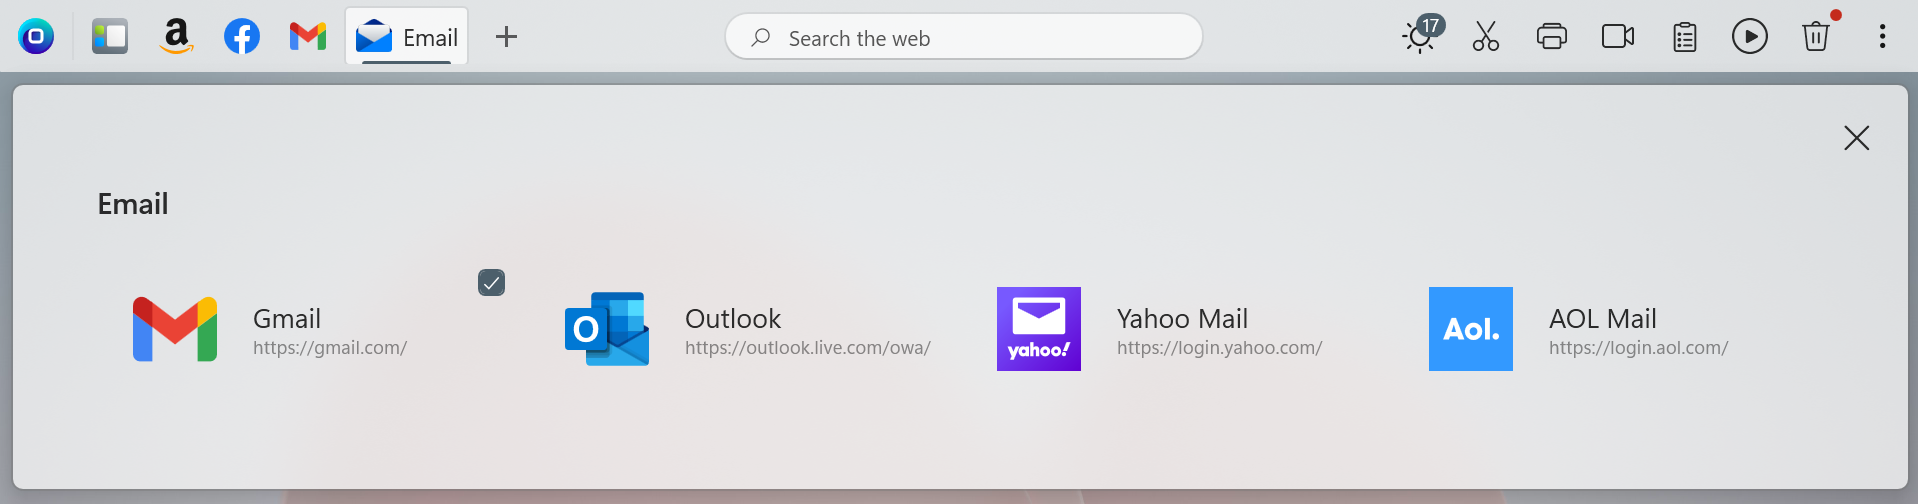Open the Gmail shortcut in toolbar
This screenshot has height=504, width=1918.
(x=308, y=37)
